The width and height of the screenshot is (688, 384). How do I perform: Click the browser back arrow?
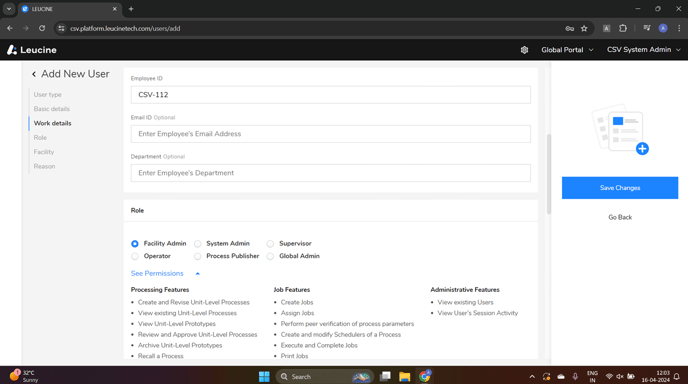[10, 28]
